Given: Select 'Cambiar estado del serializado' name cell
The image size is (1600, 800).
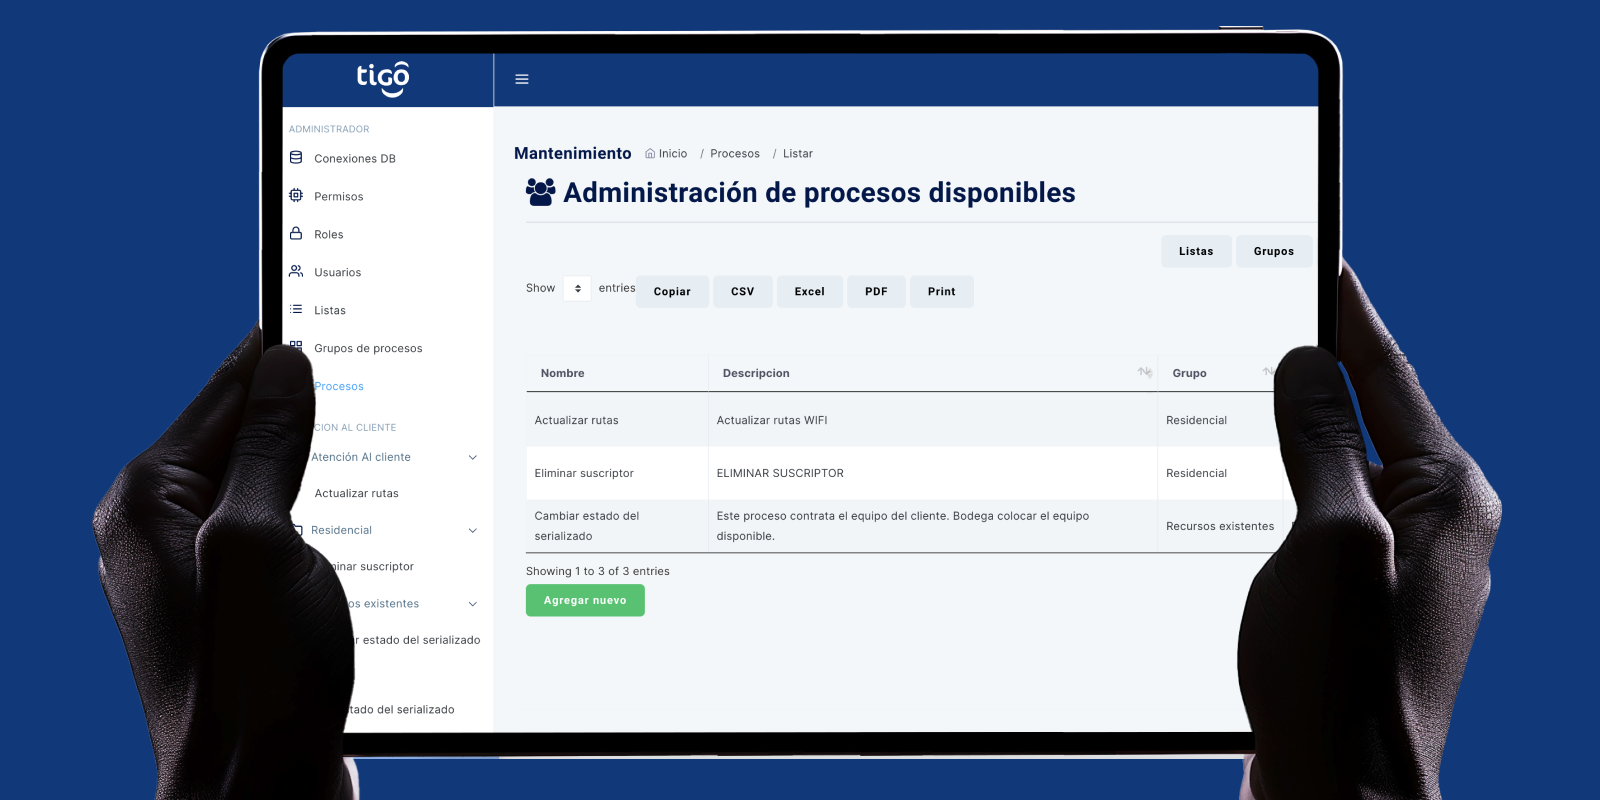Looking at the screenshot, I should (617, 526).
